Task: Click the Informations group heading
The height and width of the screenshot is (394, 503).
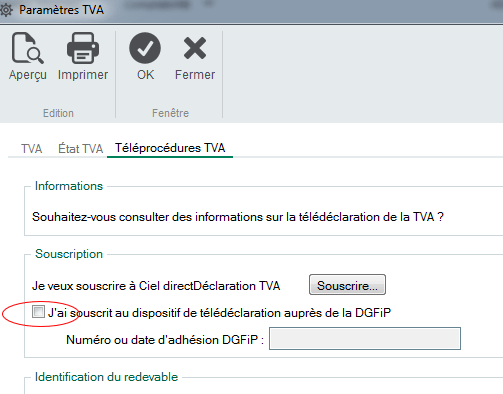Action: (69, 186)
